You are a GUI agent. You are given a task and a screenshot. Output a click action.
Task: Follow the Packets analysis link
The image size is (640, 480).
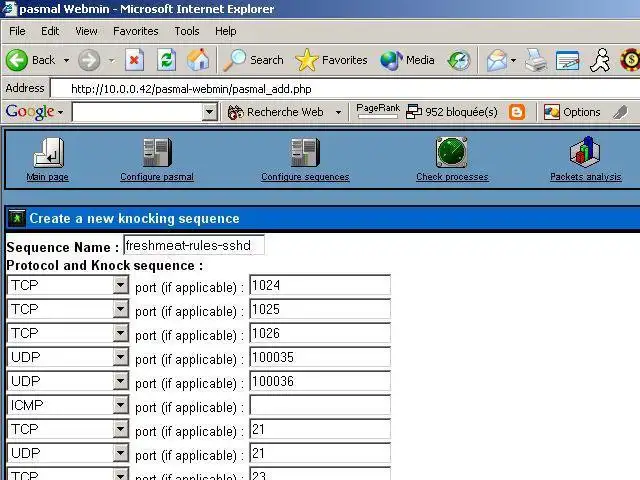[585, 177]
